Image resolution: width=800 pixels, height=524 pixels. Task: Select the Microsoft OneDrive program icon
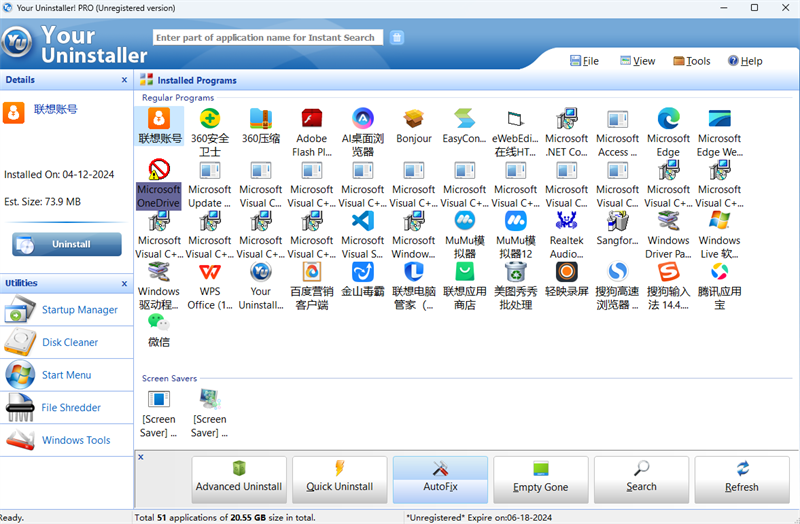[x=158, y=172]
